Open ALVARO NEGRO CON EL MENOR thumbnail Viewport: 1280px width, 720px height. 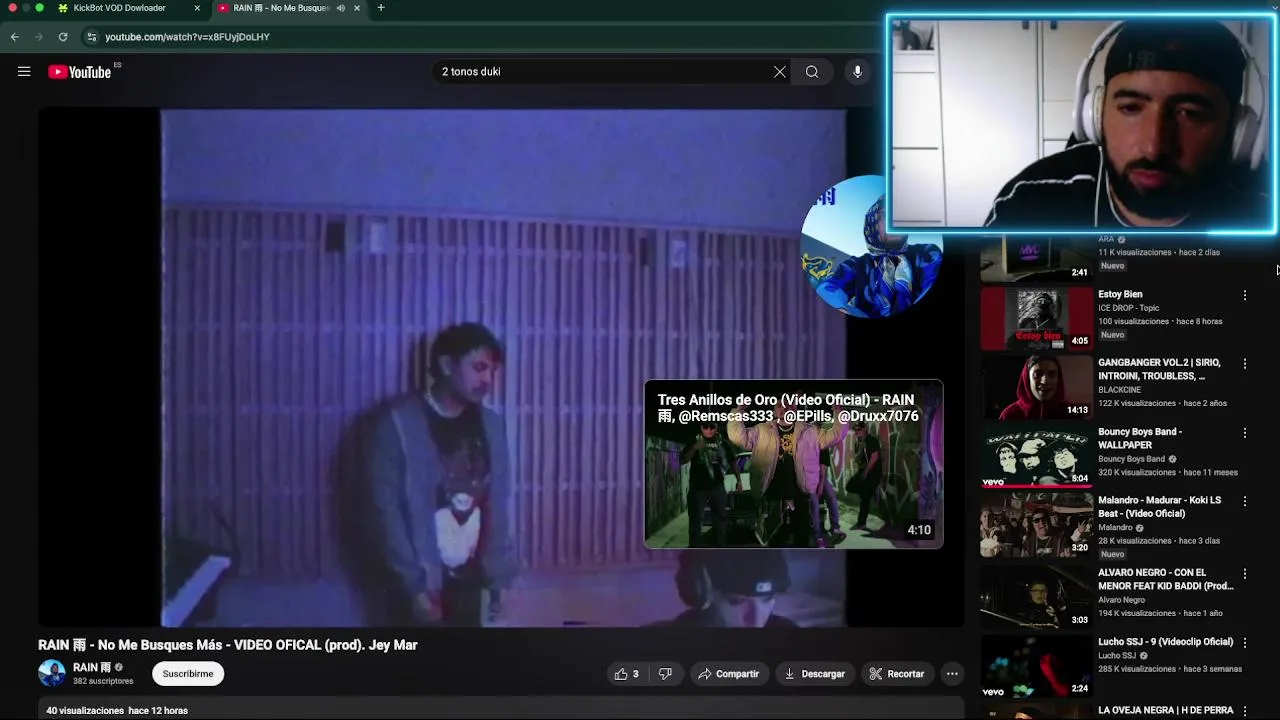coord(1036,597)
